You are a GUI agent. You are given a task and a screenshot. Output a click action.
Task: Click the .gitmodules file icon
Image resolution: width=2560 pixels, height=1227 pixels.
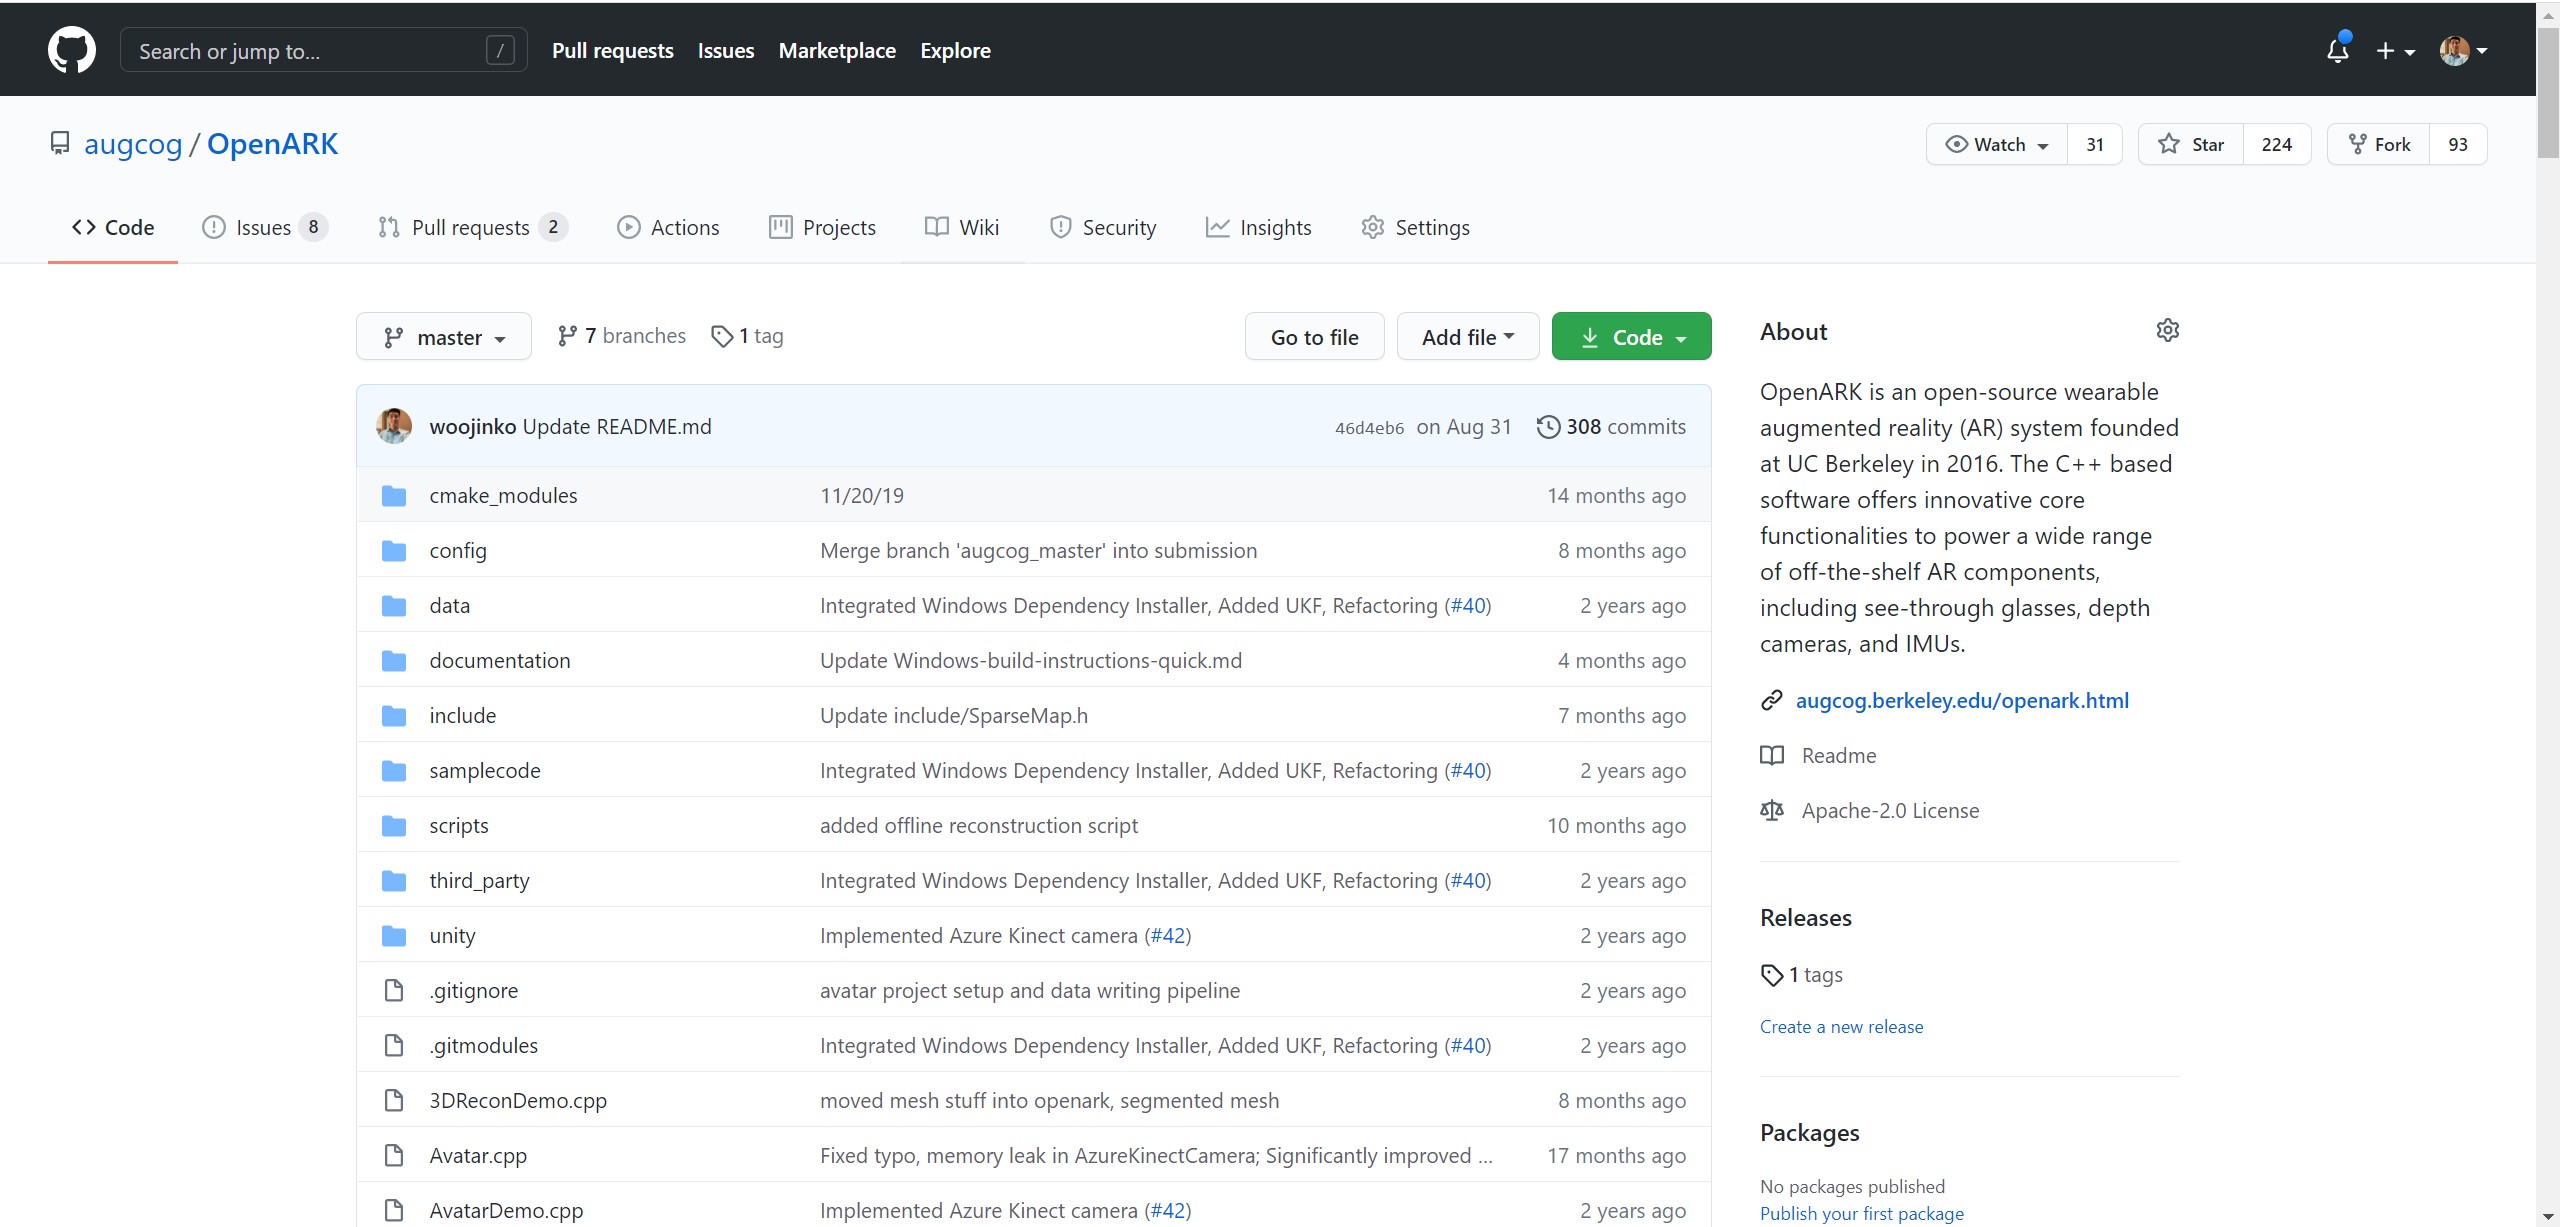[394, 1045]
